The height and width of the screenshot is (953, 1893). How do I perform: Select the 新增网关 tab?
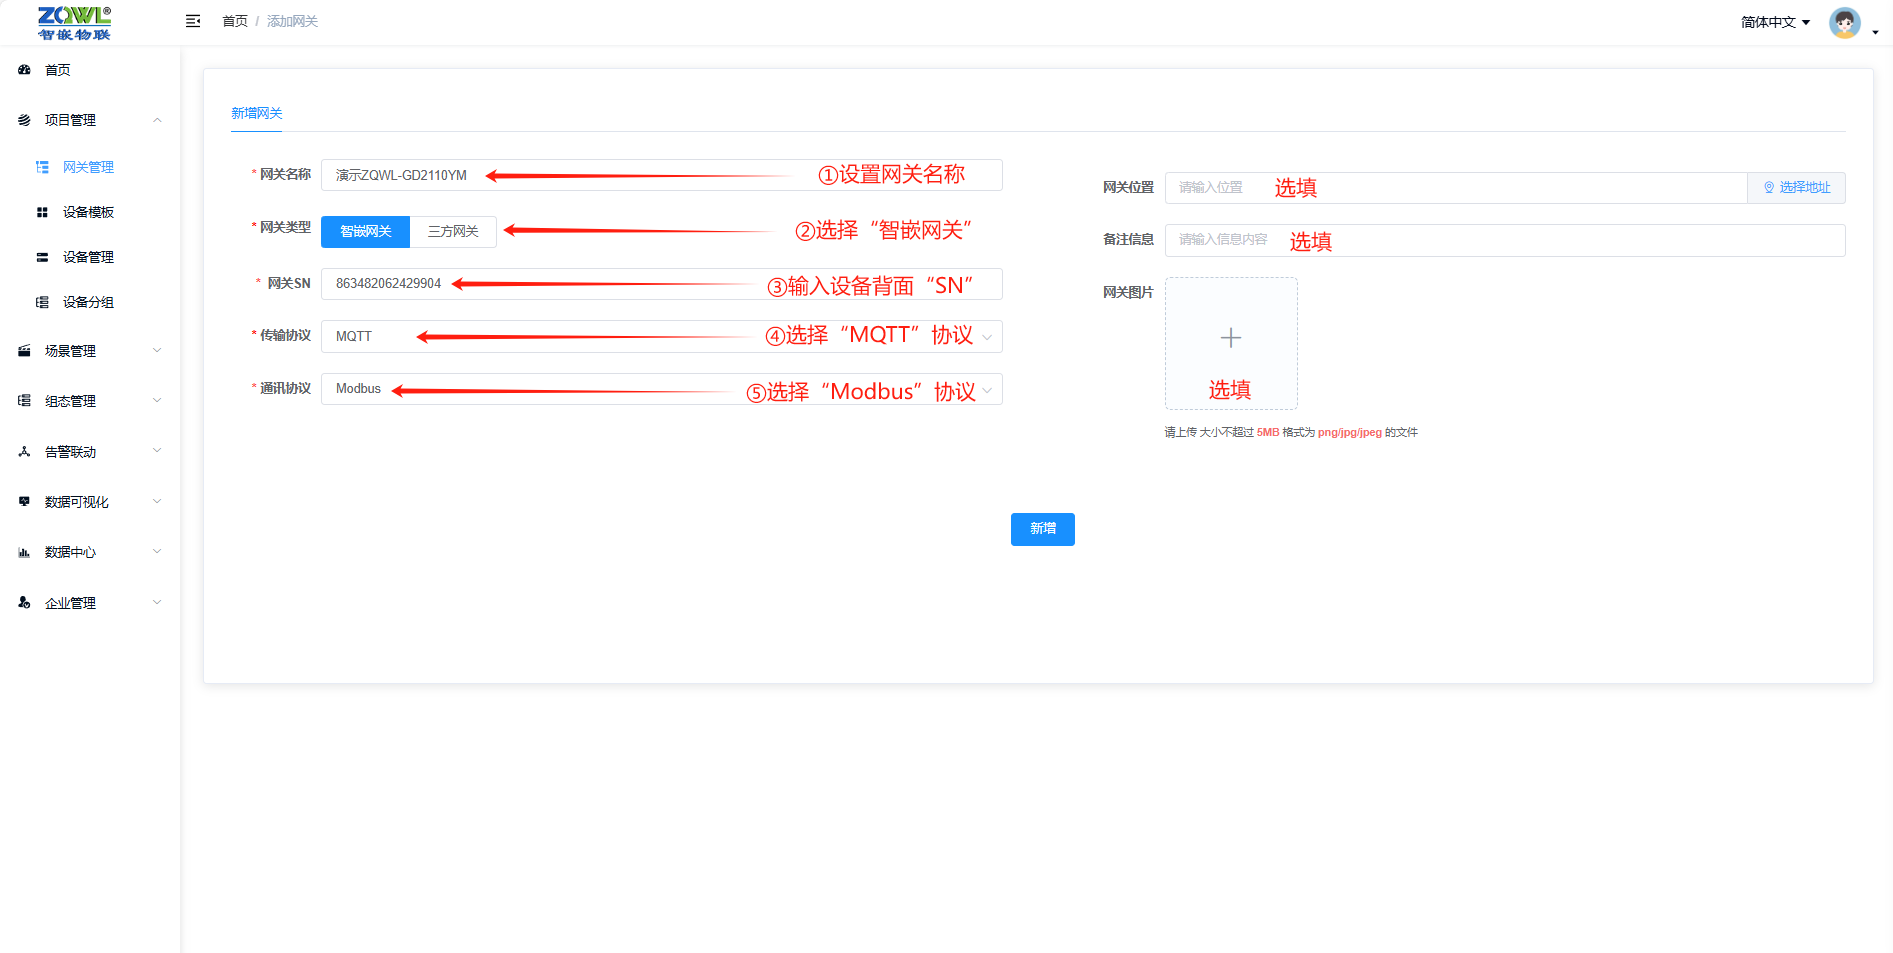point(257,114)
